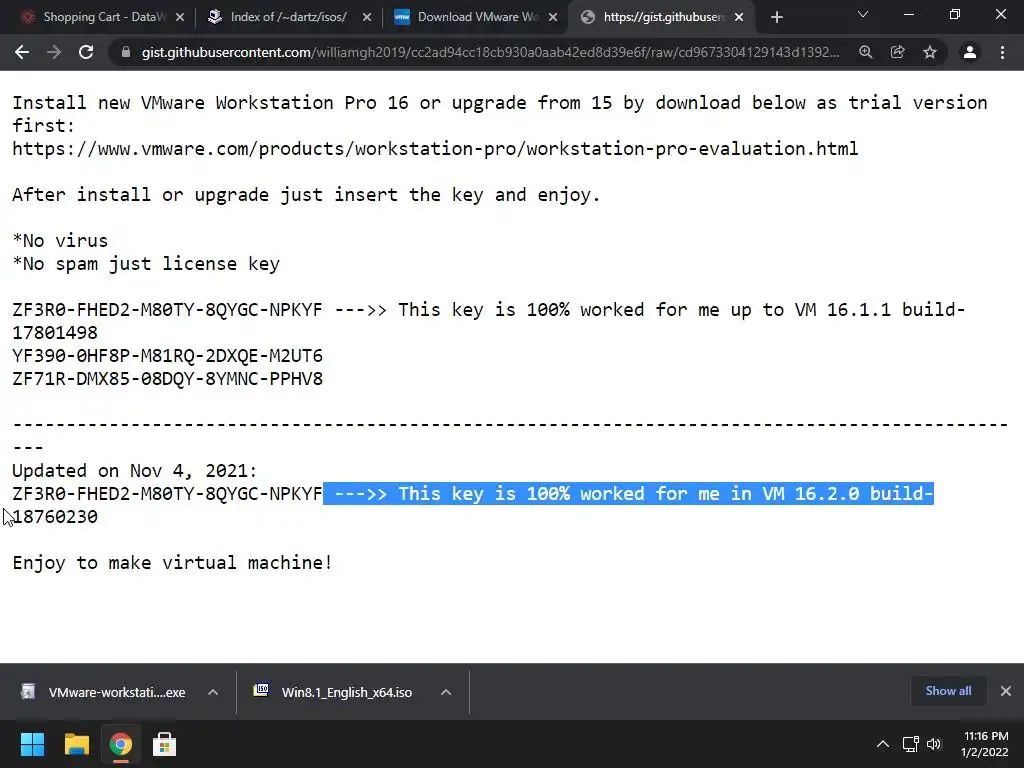Expand options for VMware exe download
Viewport: 1024px width, 768px height.
(x=213, y=692)
